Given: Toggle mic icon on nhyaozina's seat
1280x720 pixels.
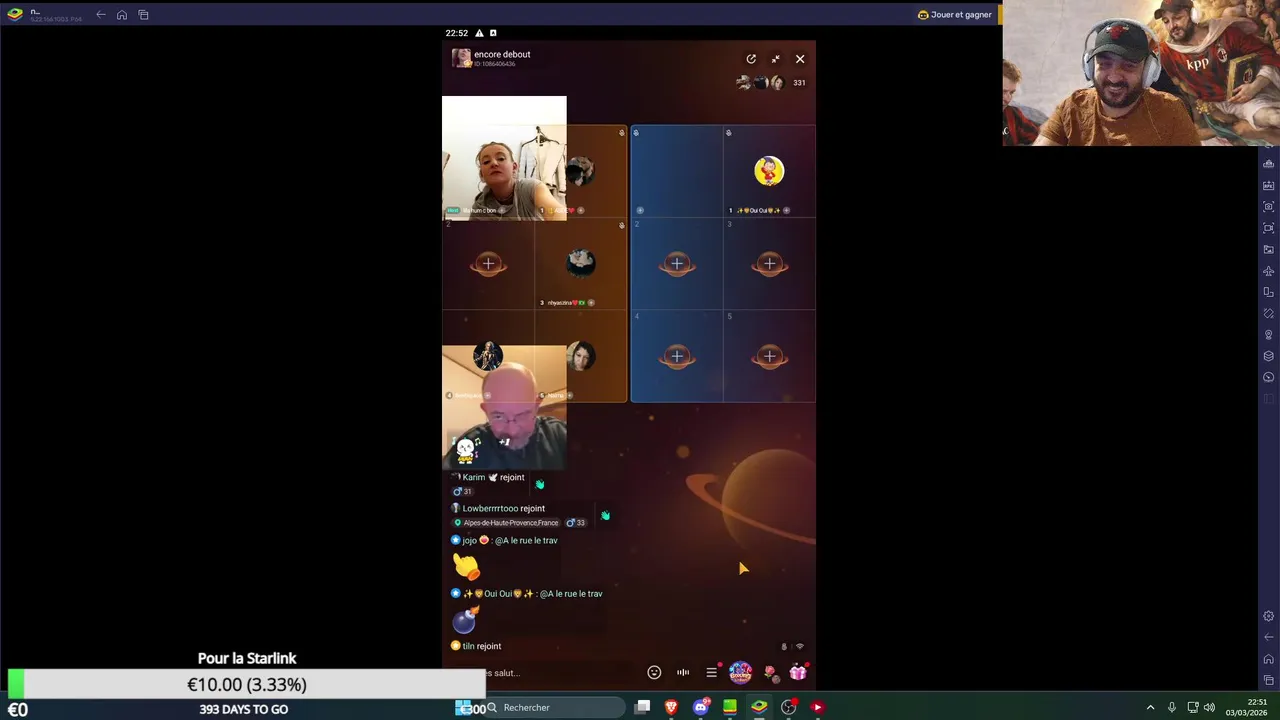Looking at the screenshot, I should click(x=621, y=226).
